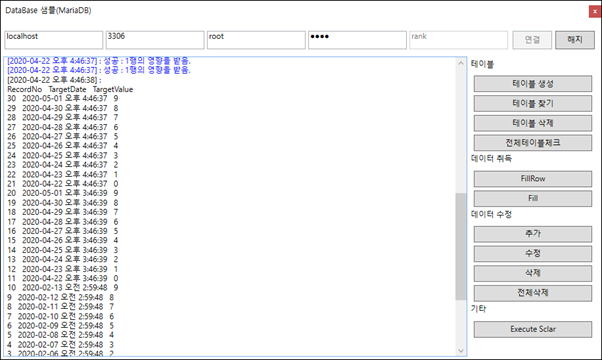The height and width of the screenshot is (360, 602).
Task: Click the log scrollbar up arrow
Action: [461, 63]
